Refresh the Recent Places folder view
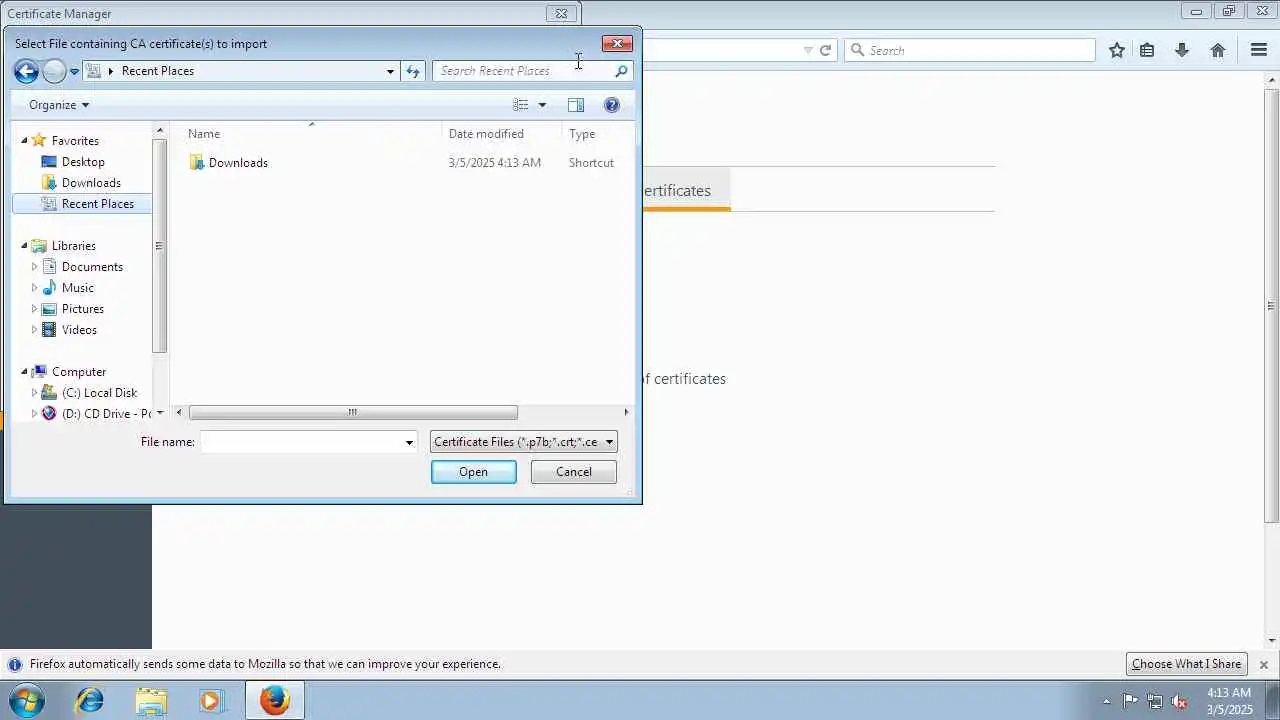This screenshot has width=1280, height=720. (413, 71)
